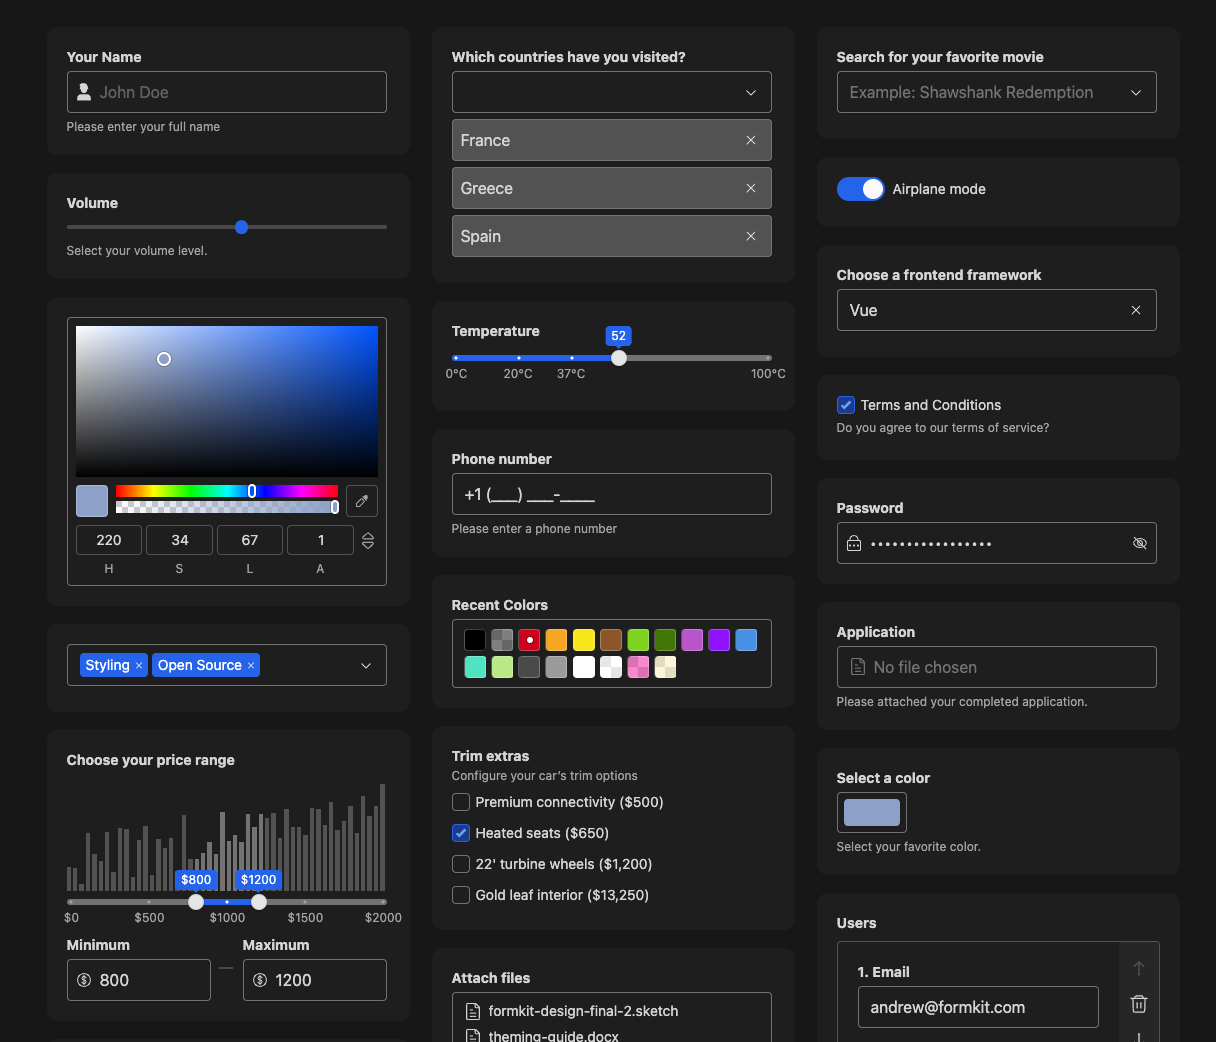Screen dimensions: 1216x1042
Task: Enable Gold leaf interior option
Action: [x=461, y=895]
